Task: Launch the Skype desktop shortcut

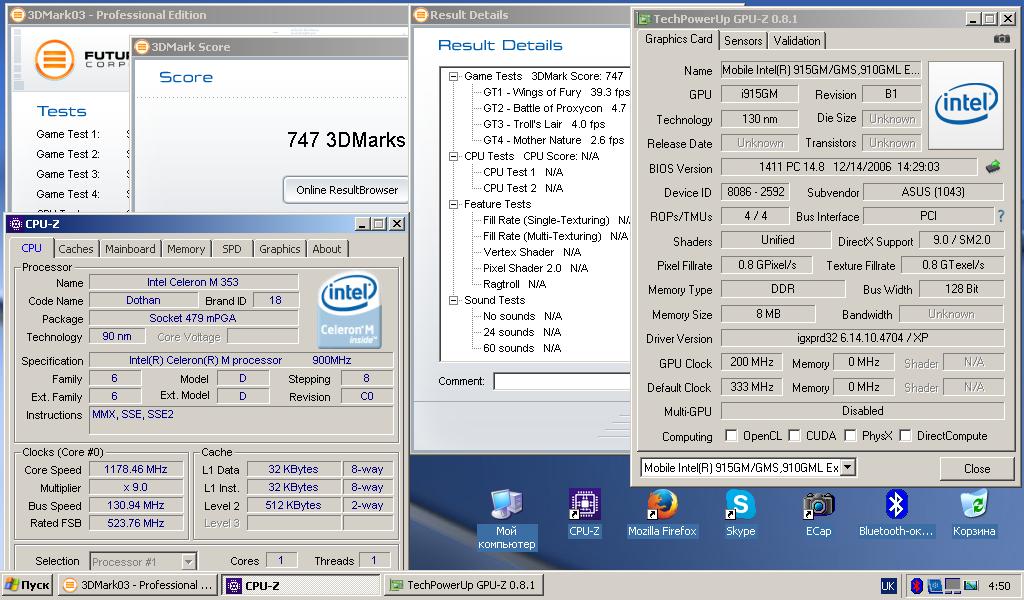Action: click(741, 513)
